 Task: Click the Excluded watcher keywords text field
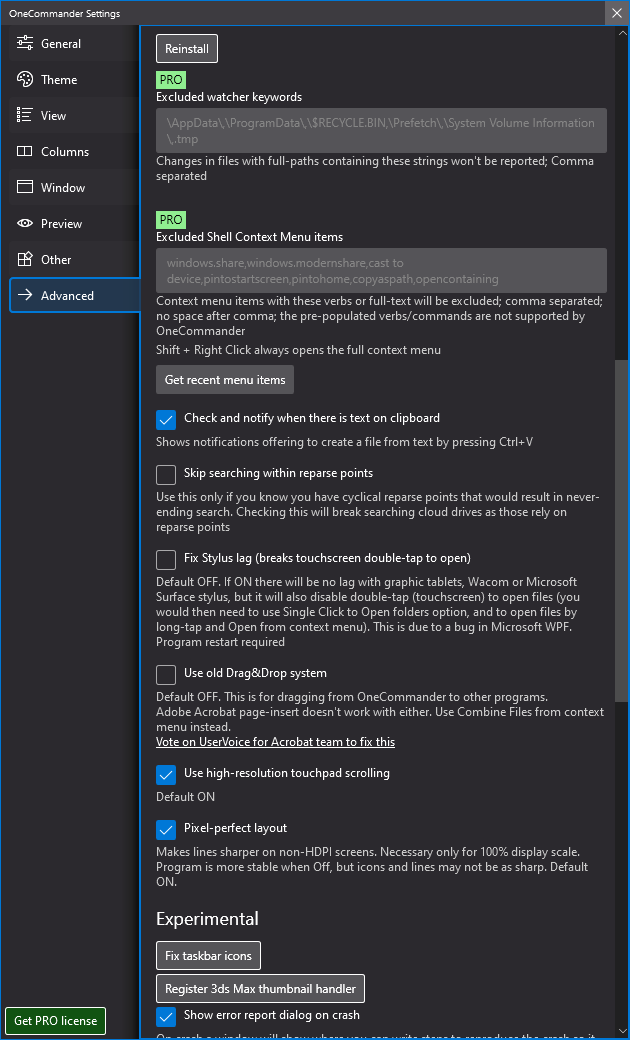point(381,130)
